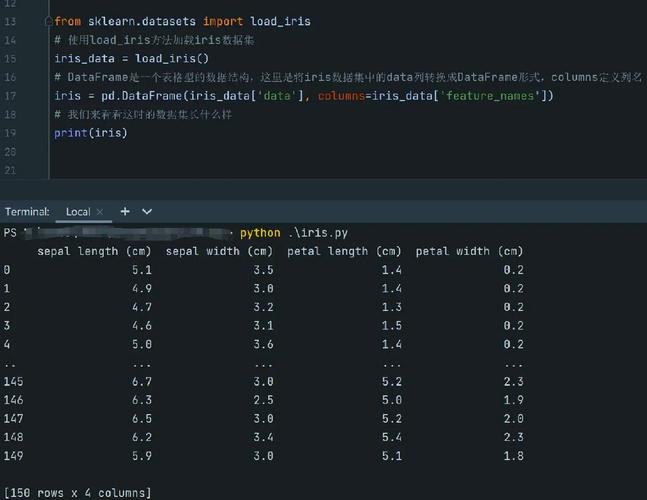This screenshot has width=647, height=500.
Task: Click load_iris() call on line 15
Action: (x=172, y=59)
